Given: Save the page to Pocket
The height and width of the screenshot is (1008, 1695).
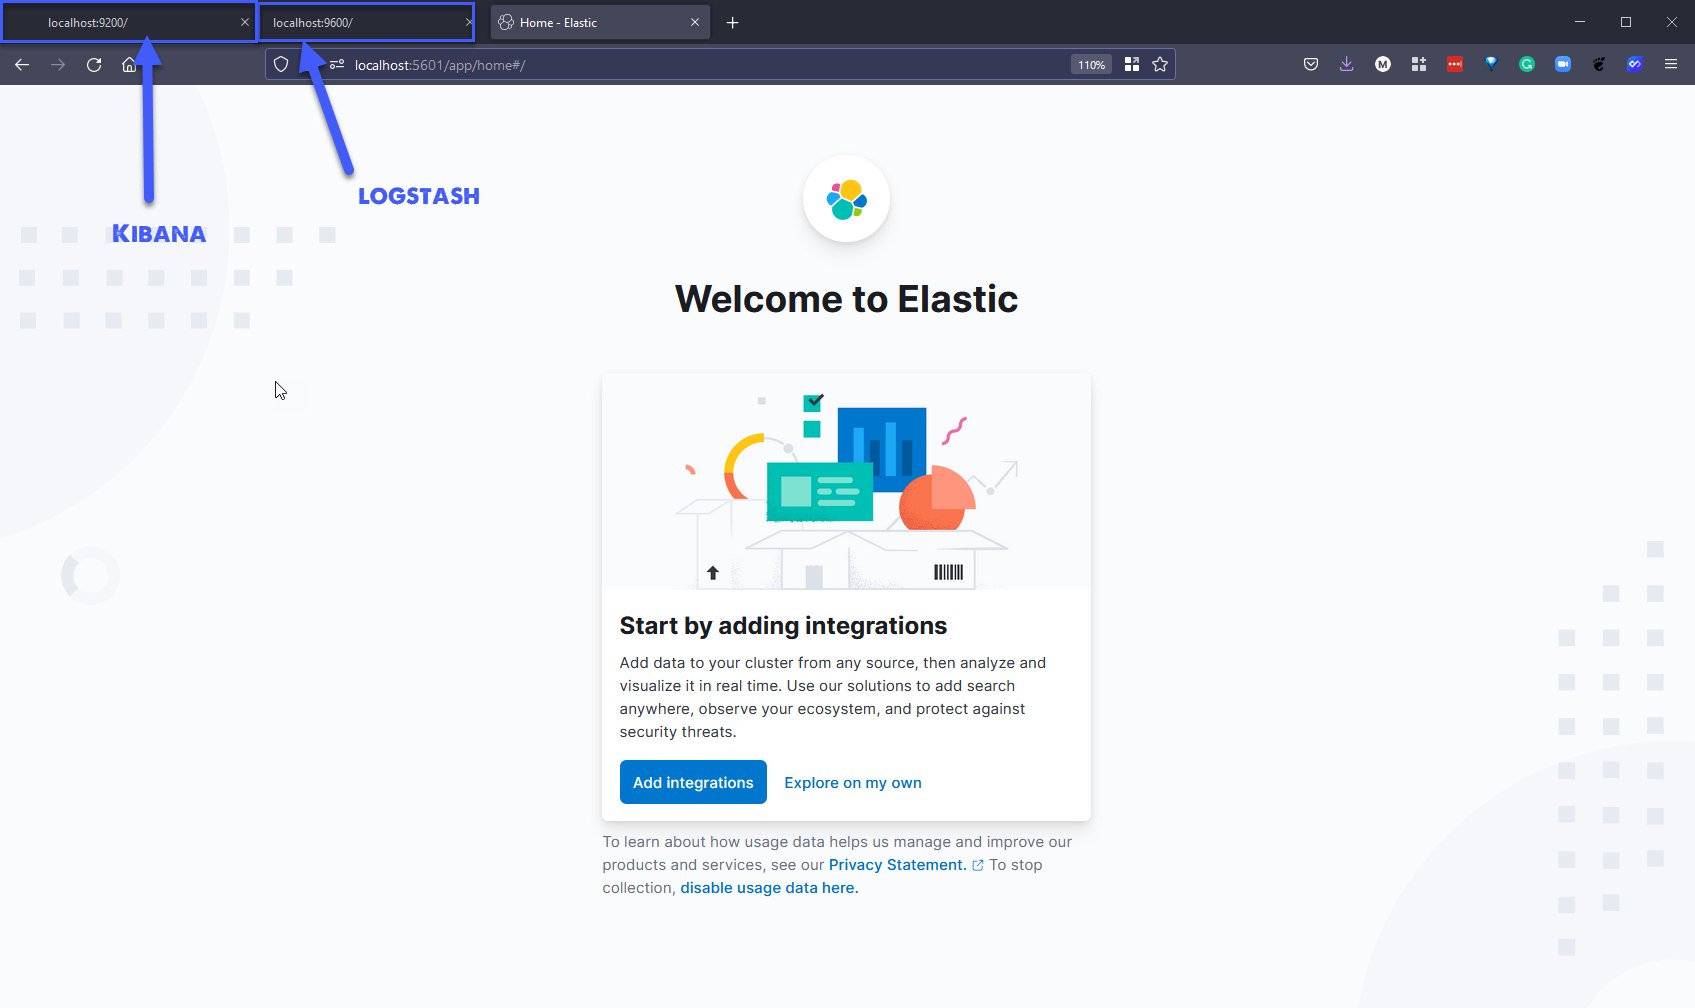Looking at the screenshot, I should click(1310, 65).
